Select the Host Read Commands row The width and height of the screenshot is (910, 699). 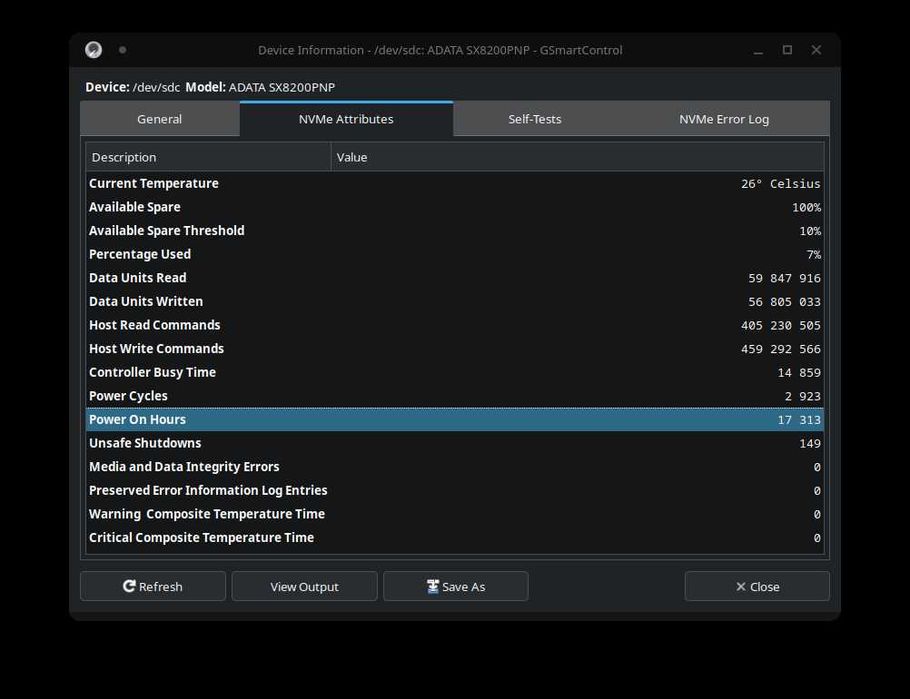(454, 325)
